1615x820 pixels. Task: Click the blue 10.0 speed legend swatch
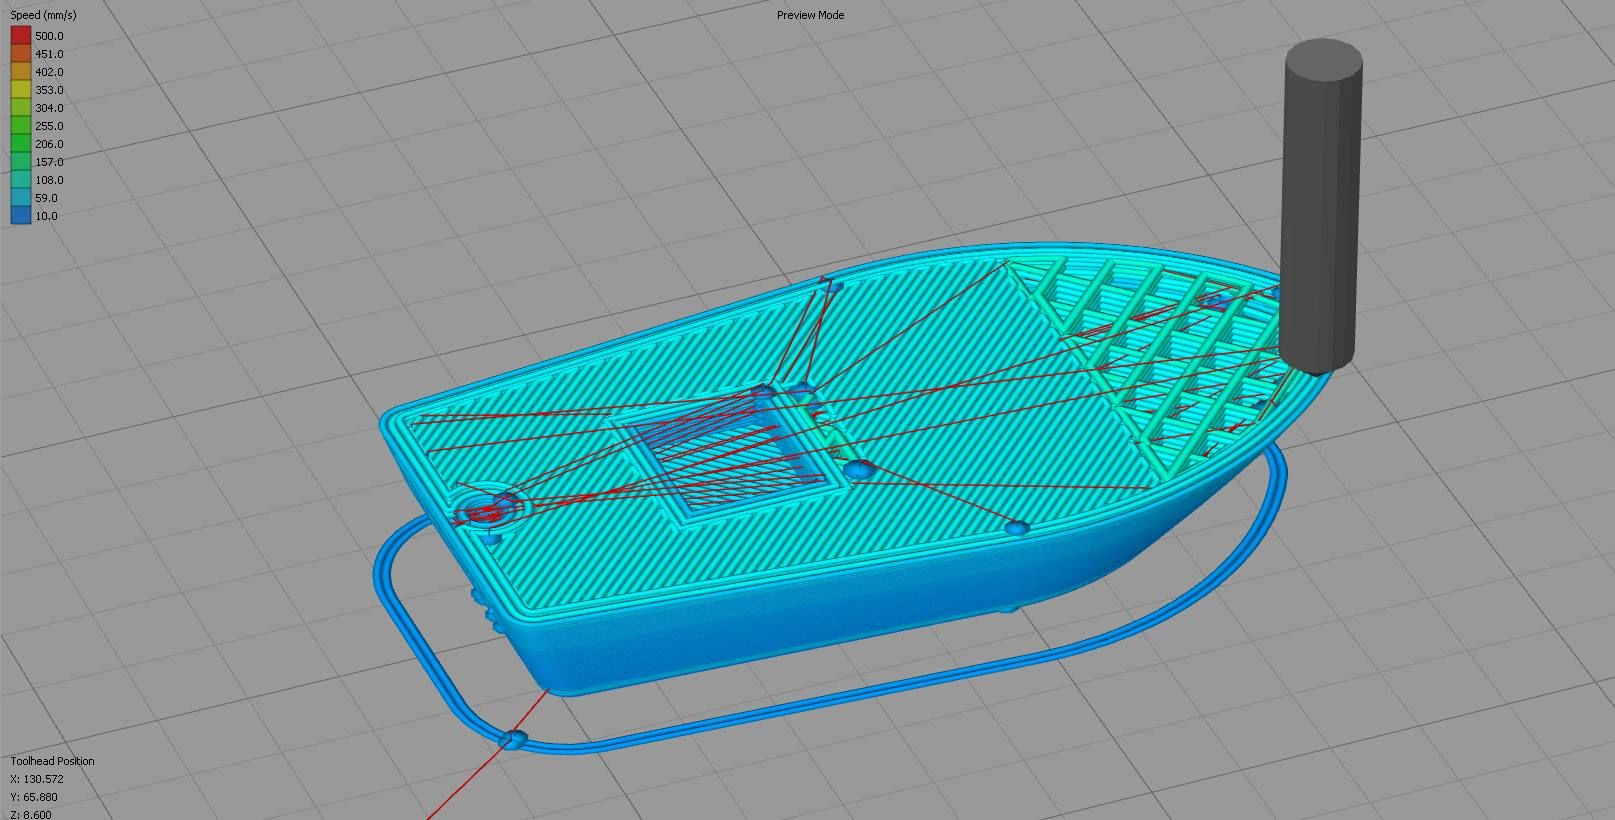coord(21,216)
